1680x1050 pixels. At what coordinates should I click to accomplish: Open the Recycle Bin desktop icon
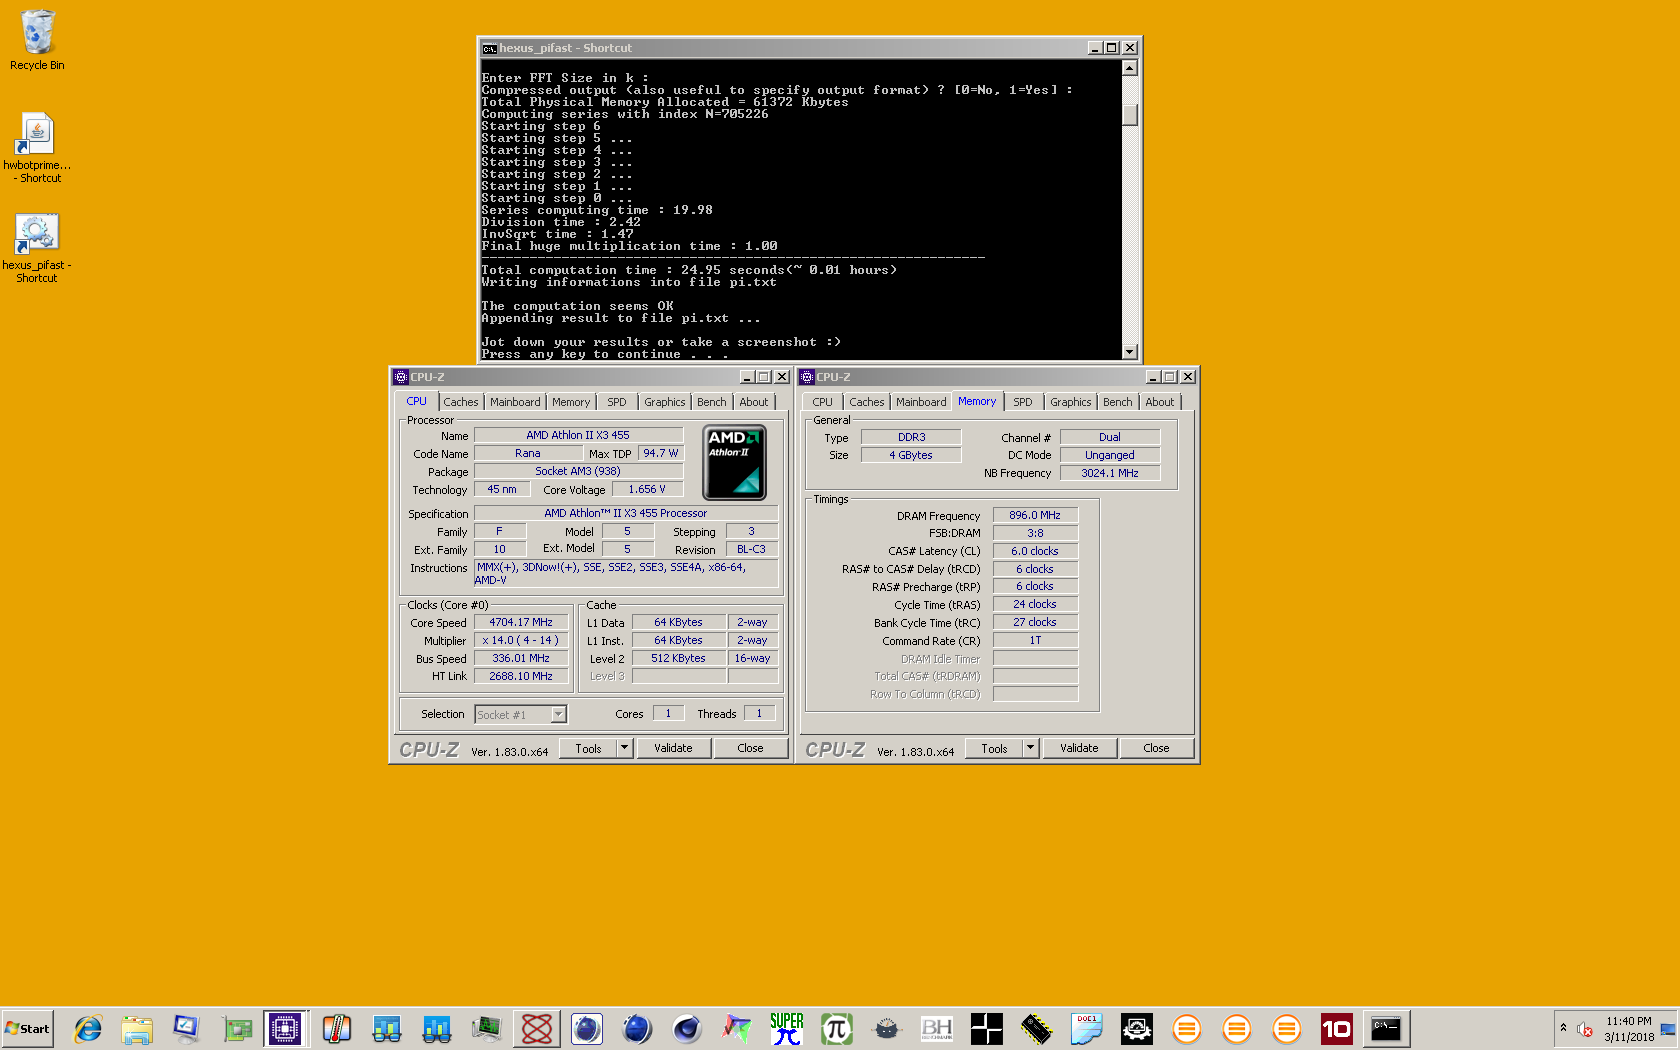[37, 40]
